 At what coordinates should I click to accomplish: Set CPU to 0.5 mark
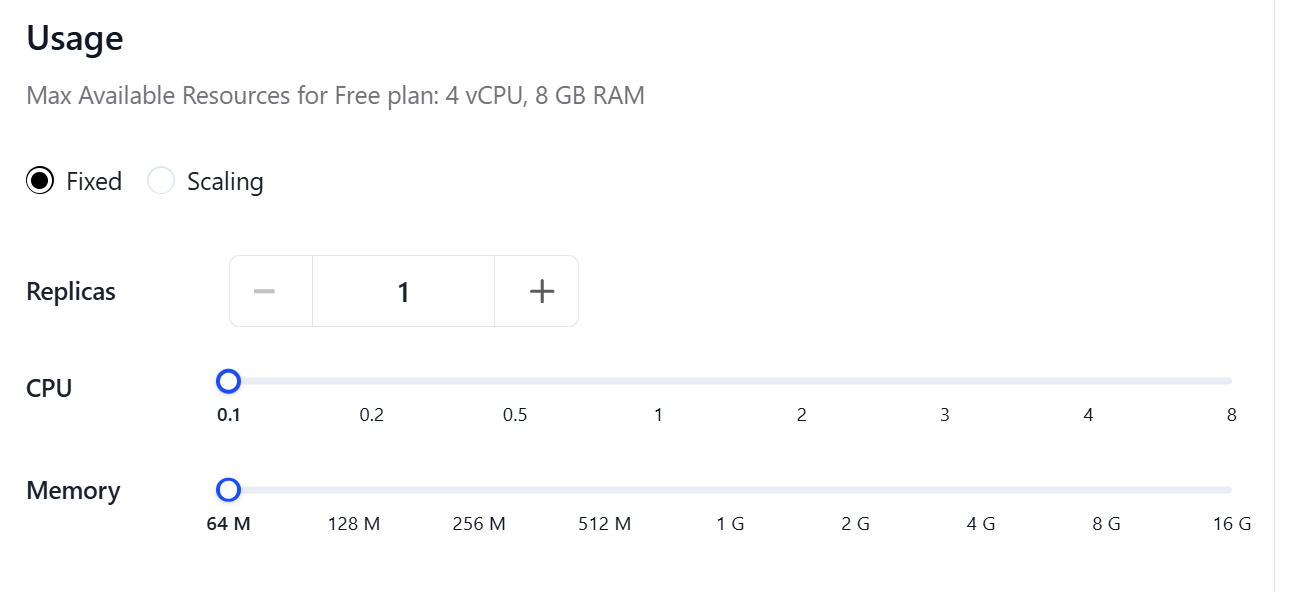pos(515,381)
